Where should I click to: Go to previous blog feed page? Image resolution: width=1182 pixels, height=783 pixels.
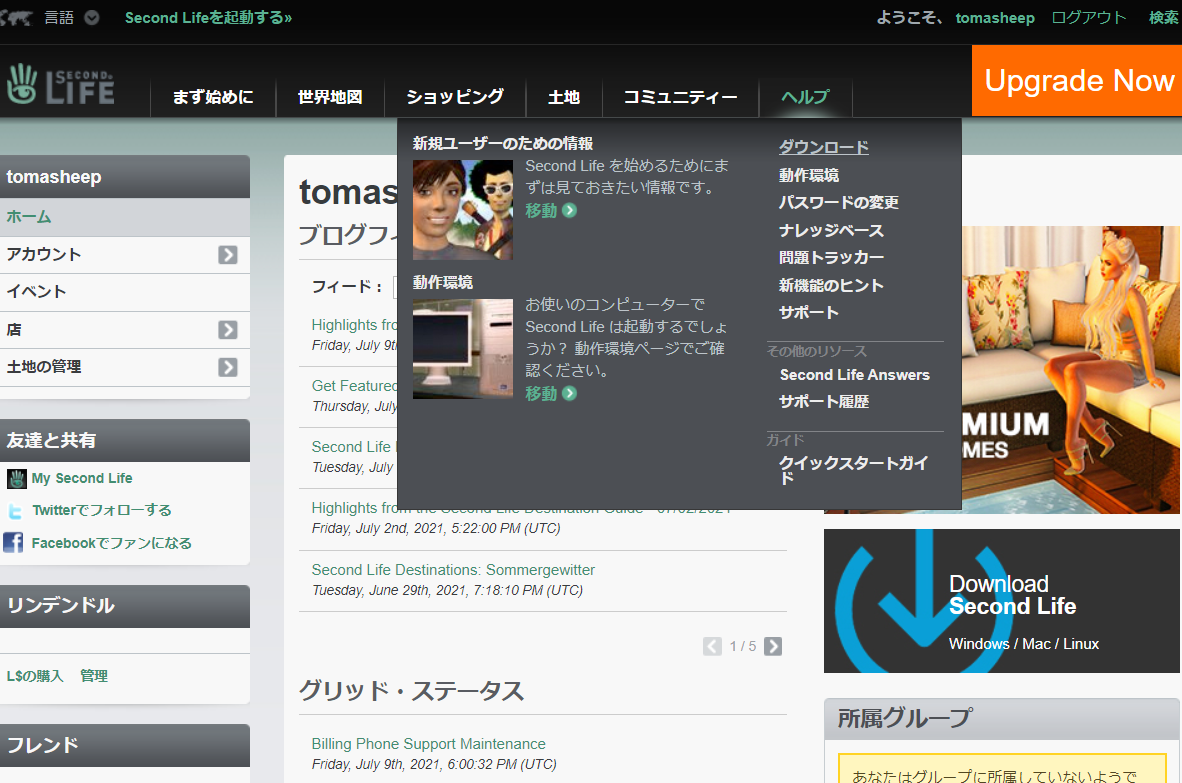click(712, 646)
